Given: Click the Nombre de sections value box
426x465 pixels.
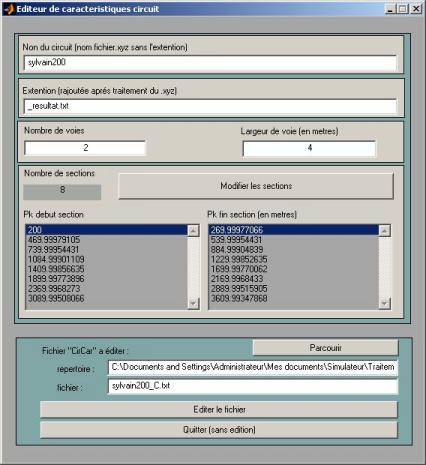Looking at the screenshot, I should click(62, 192).
